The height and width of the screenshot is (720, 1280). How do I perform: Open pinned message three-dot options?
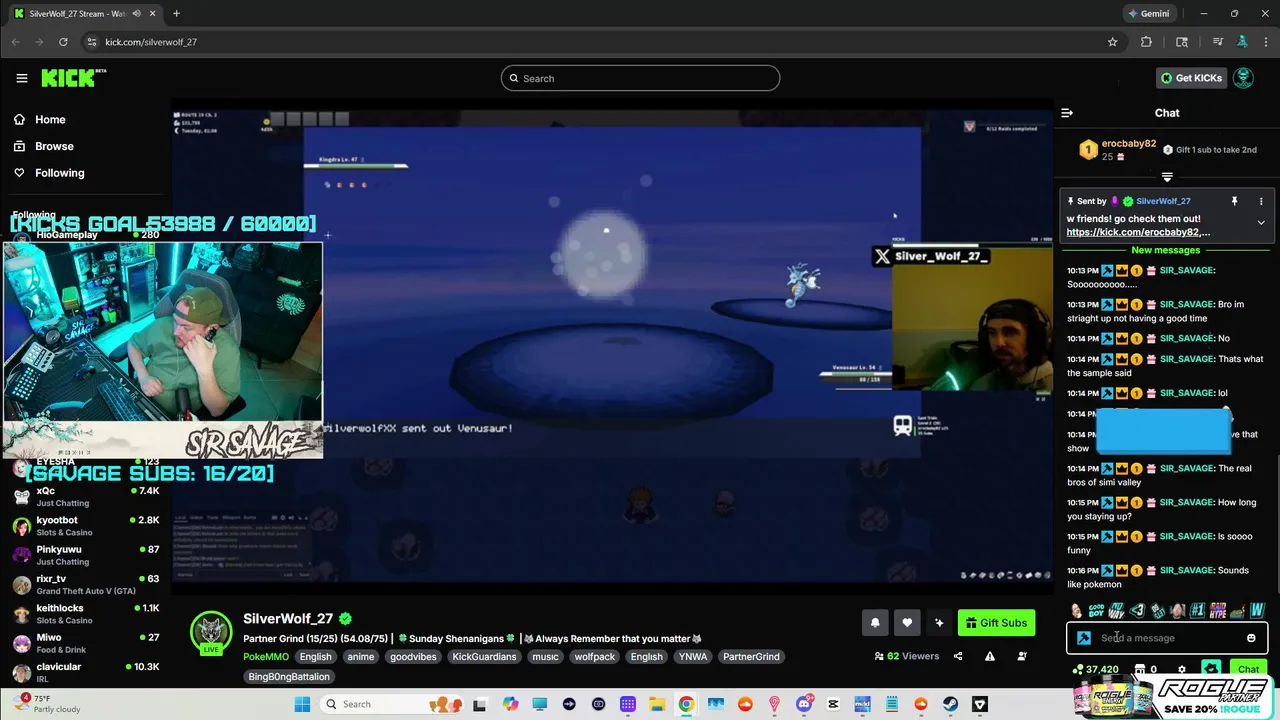[x=1261, y=201]
